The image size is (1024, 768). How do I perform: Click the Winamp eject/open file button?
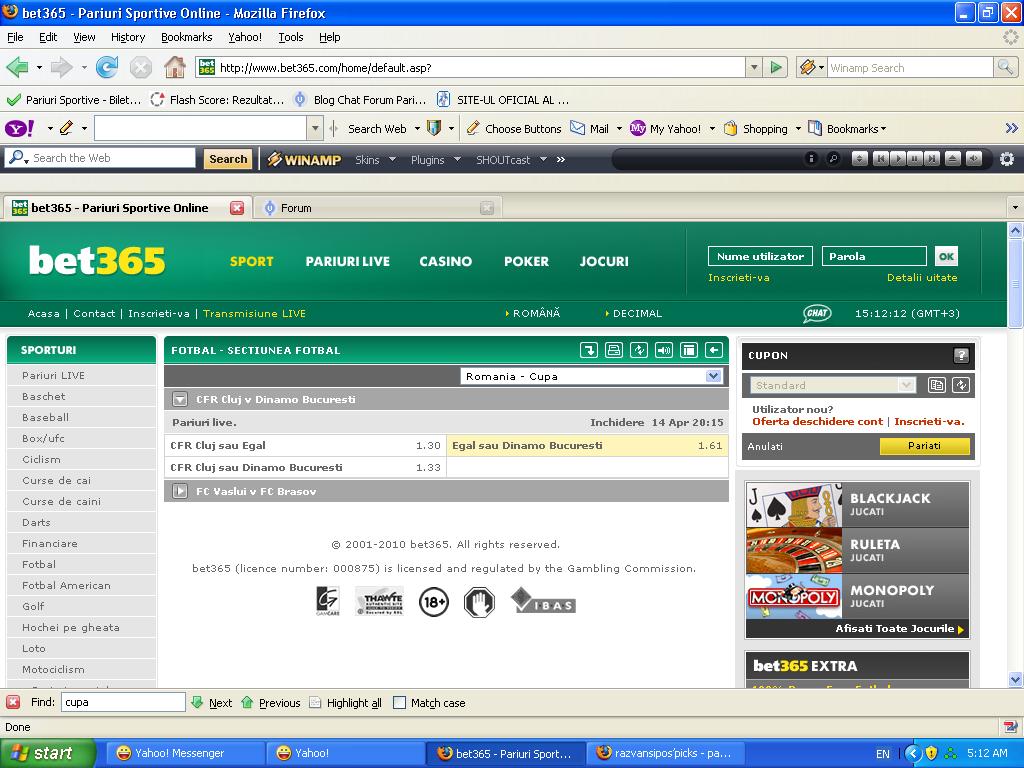tap(953, 159)
